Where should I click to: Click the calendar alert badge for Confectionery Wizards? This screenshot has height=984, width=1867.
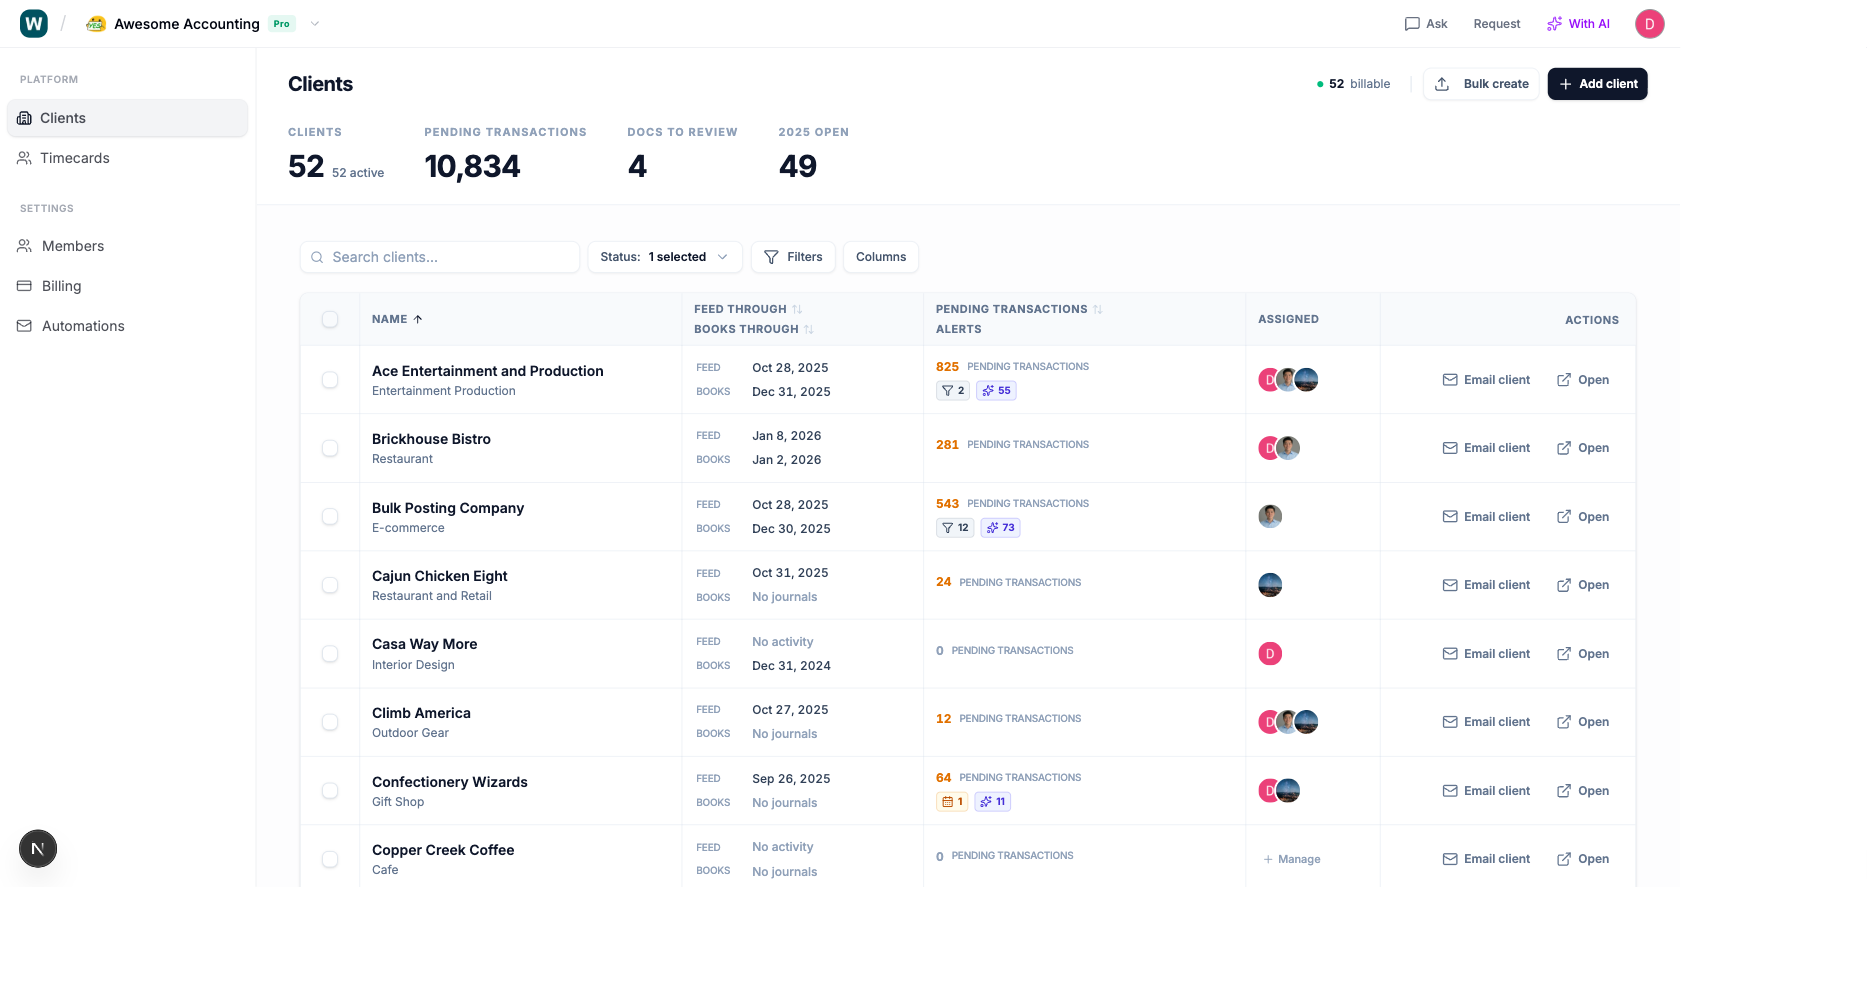tap(952, 802)
